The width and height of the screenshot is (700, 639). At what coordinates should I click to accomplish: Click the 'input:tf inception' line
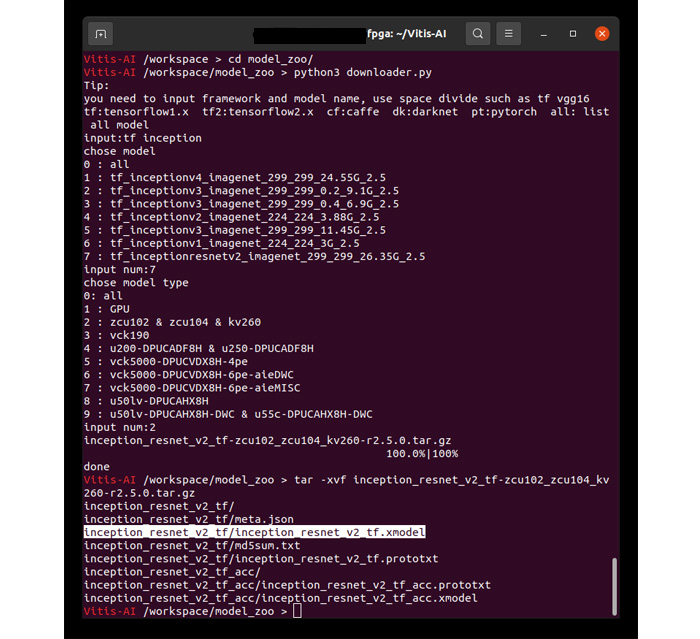tap(142, 138)
